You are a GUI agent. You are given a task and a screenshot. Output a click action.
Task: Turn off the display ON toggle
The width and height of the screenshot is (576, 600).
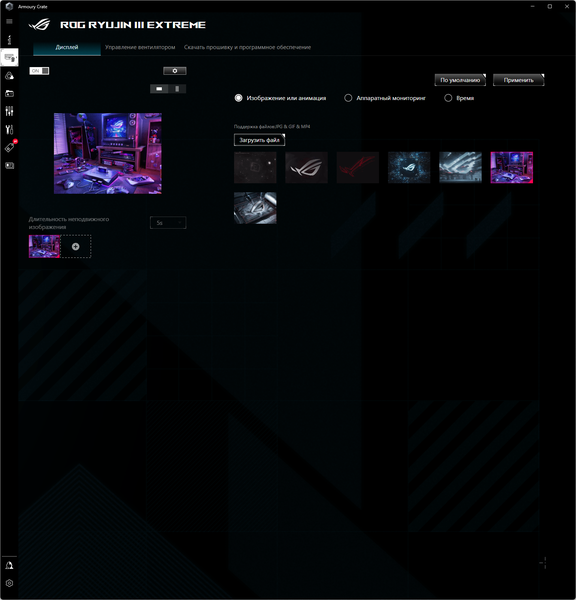point(39,71)
